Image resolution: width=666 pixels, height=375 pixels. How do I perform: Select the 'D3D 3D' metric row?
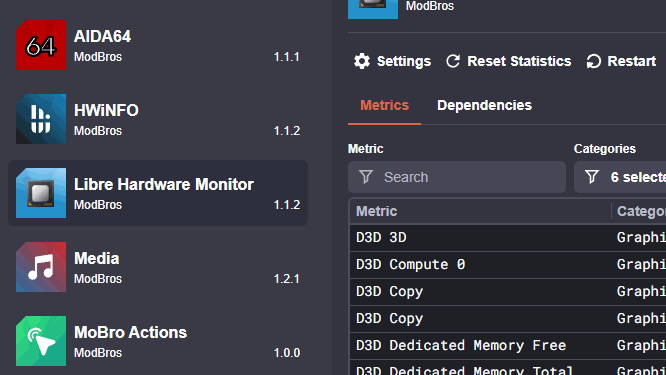pyautogui.click(x=508, y=237)
